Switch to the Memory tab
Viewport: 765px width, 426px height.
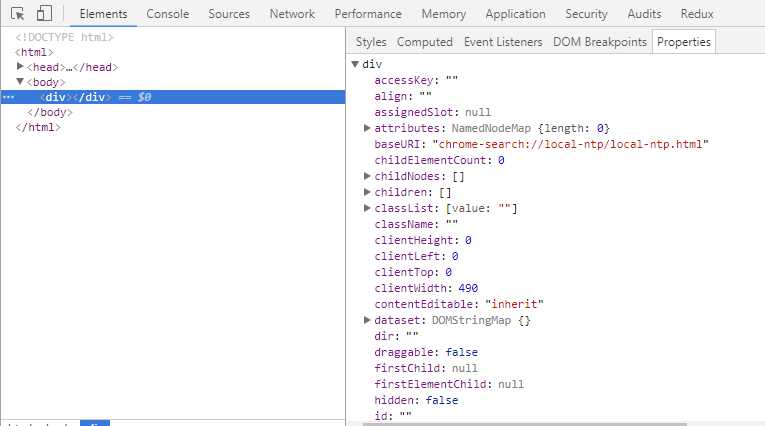click(443, 14)
